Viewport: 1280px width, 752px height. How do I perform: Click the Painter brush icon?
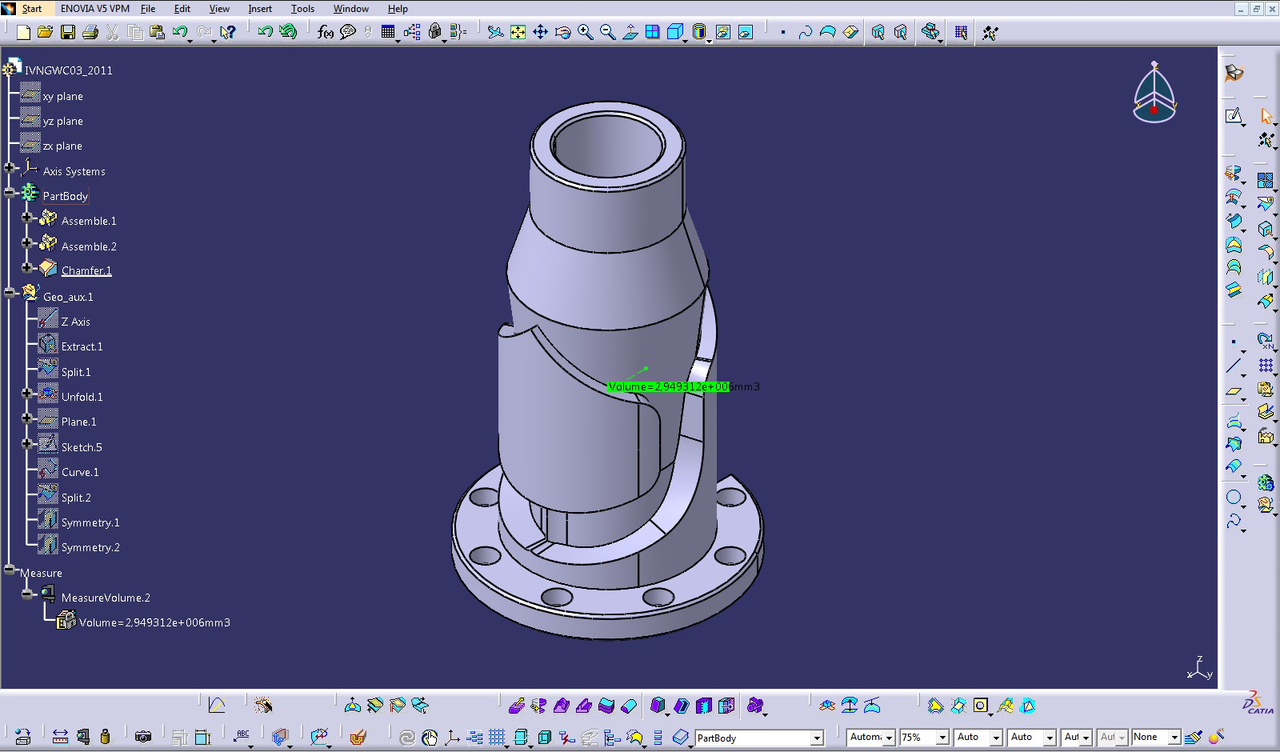tap(1193, 737)
